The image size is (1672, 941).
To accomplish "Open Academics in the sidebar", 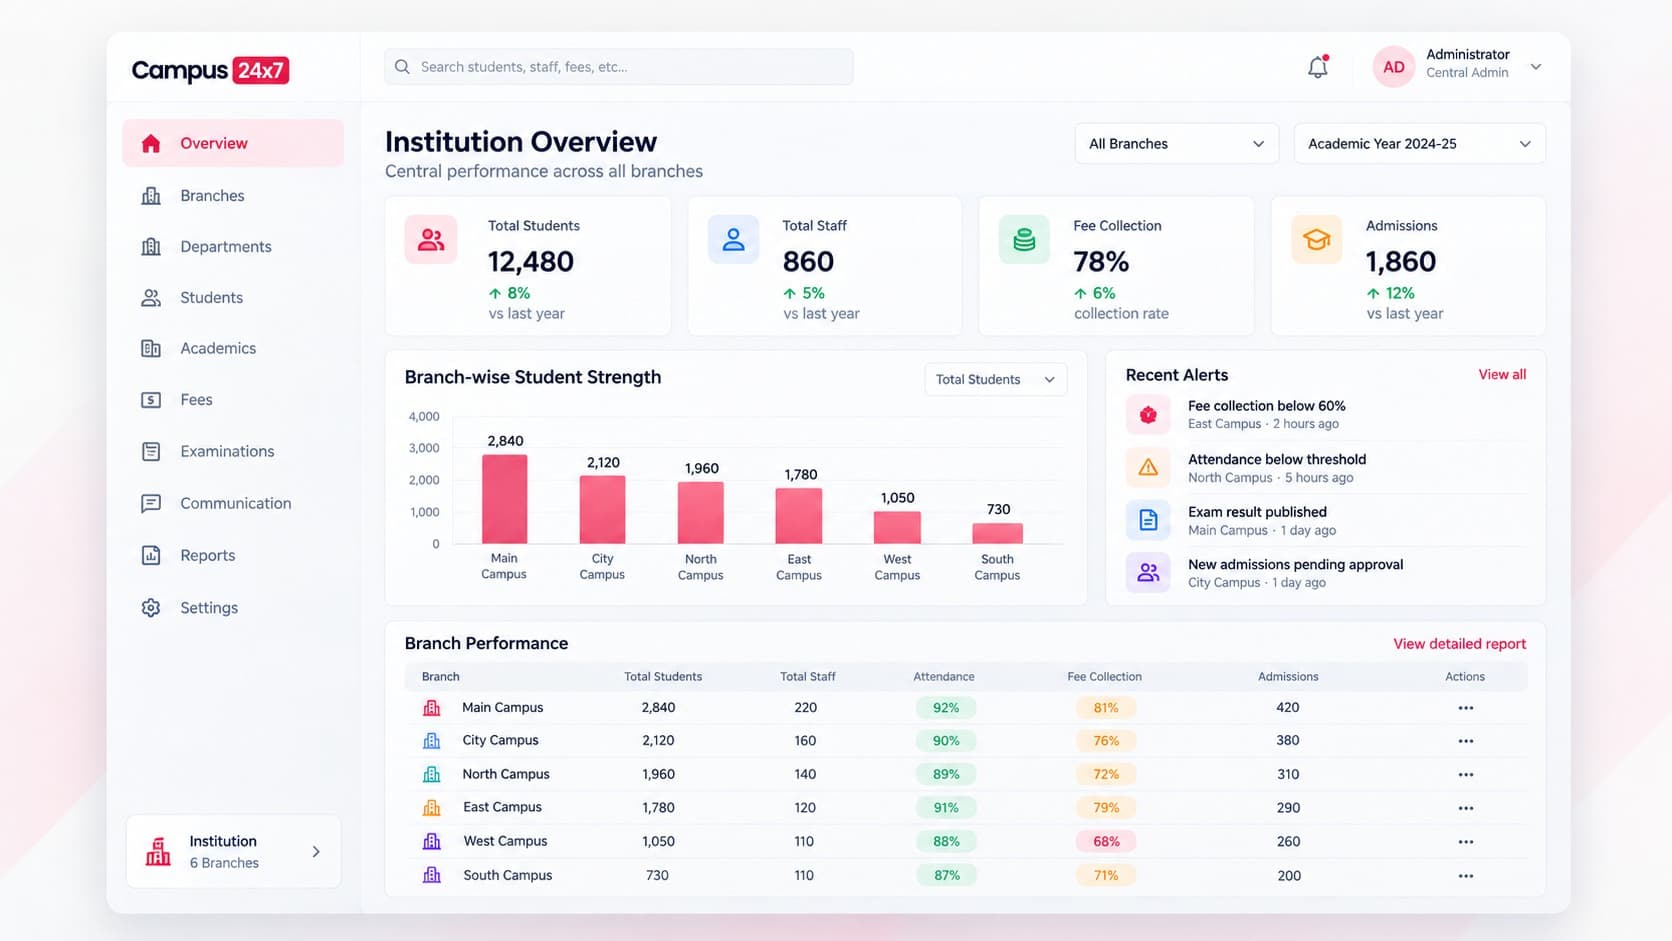I will pos(233,349).
